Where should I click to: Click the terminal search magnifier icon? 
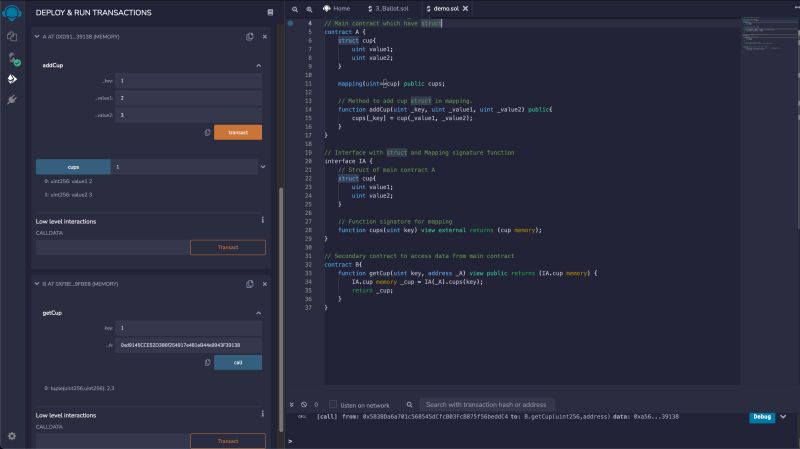pos(409,405)
